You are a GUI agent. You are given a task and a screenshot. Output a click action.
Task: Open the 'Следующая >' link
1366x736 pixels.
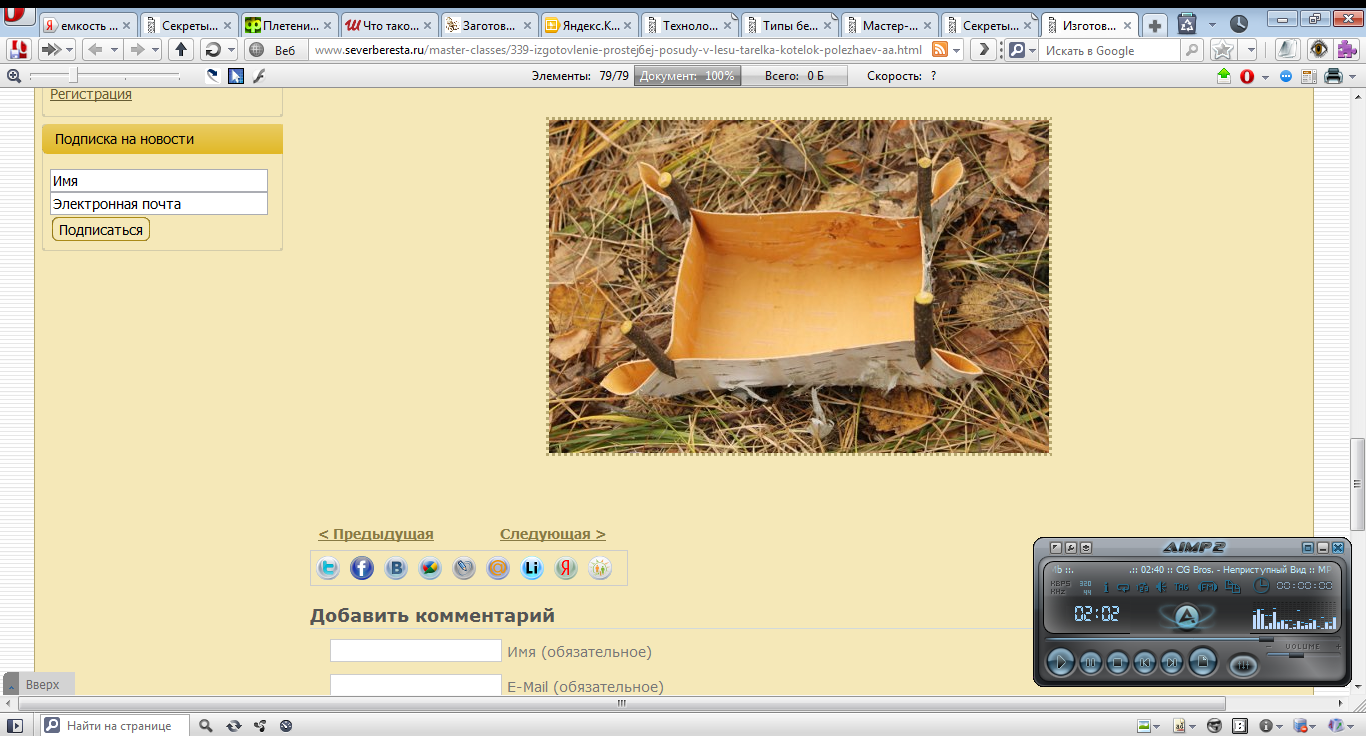[x=553, y=534]
